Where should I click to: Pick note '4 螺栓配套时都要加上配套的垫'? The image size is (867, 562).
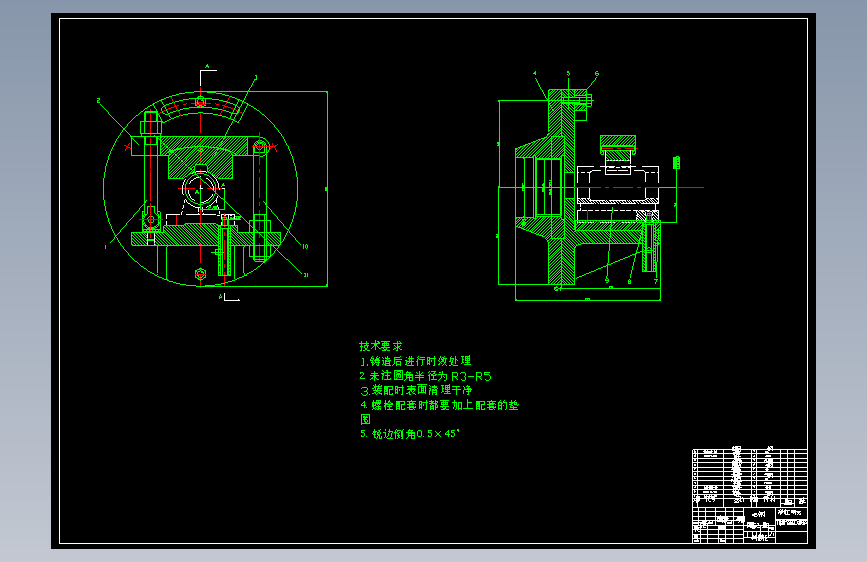[440, 405]
